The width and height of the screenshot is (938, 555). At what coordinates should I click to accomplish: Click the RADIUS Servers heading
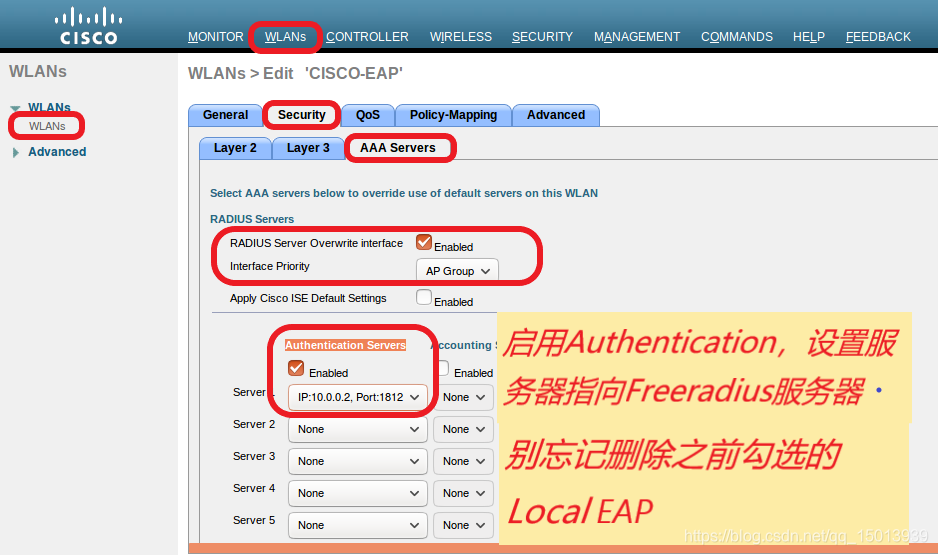coord(252,219)
